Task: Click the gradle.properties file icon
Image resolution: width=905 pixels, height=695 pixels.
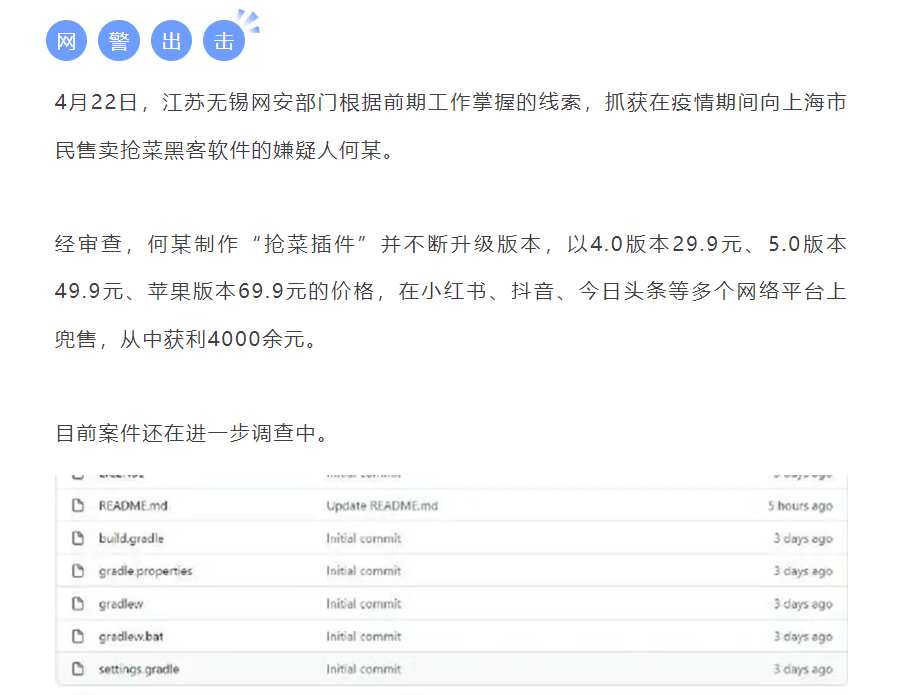Action: tap(76, 572)
